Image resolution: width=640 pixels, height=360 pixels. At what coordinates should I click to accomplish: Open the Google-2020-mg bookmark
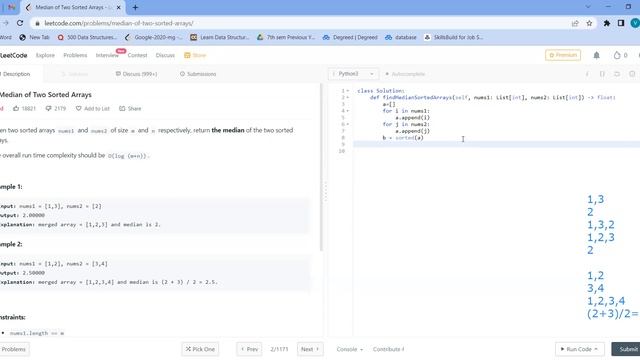click(154, 37)
